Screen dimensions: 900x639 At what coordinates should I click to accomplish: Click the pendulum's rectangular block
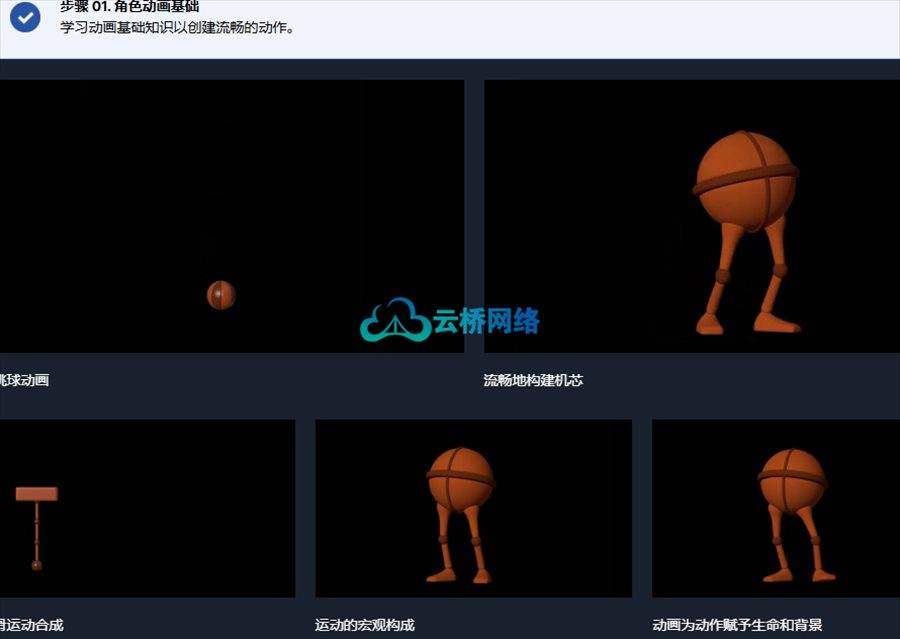[x=36, y=494]
